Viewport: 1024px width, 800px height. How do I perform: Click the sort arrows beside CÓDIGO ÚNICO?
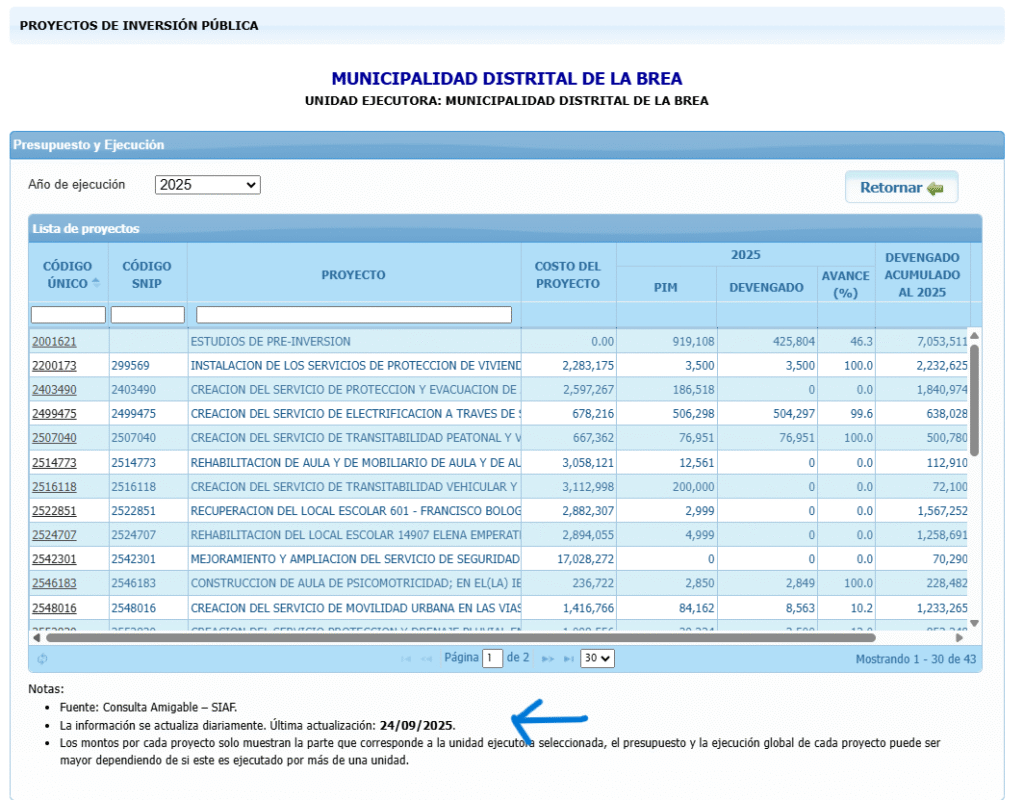click(96, 283)
